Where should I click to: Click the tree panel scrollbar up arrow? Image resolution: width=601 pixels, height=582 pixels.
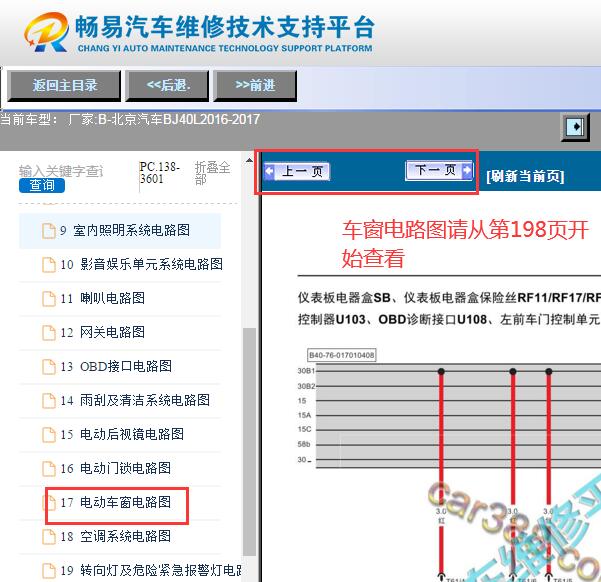point(249,160)
